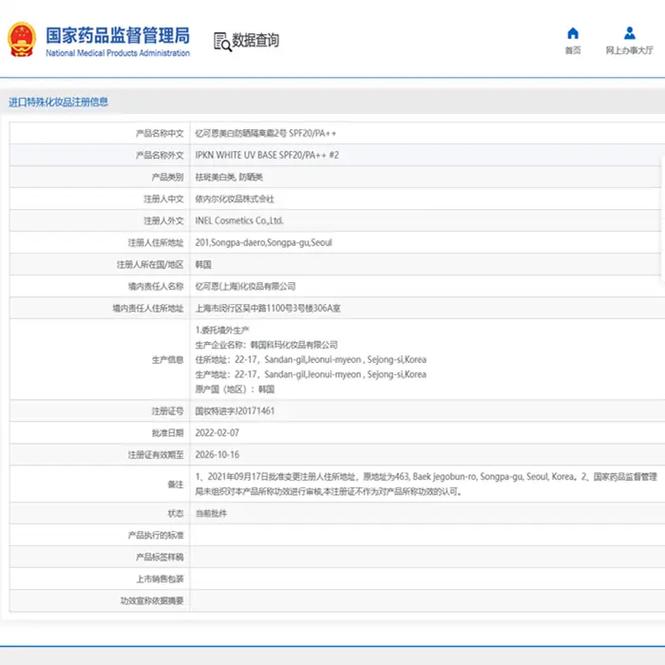Image resolution: width=665 pixels, height=665 pixels.
Task: Click the 状态 value 当前批件
Action: point(211,514)
